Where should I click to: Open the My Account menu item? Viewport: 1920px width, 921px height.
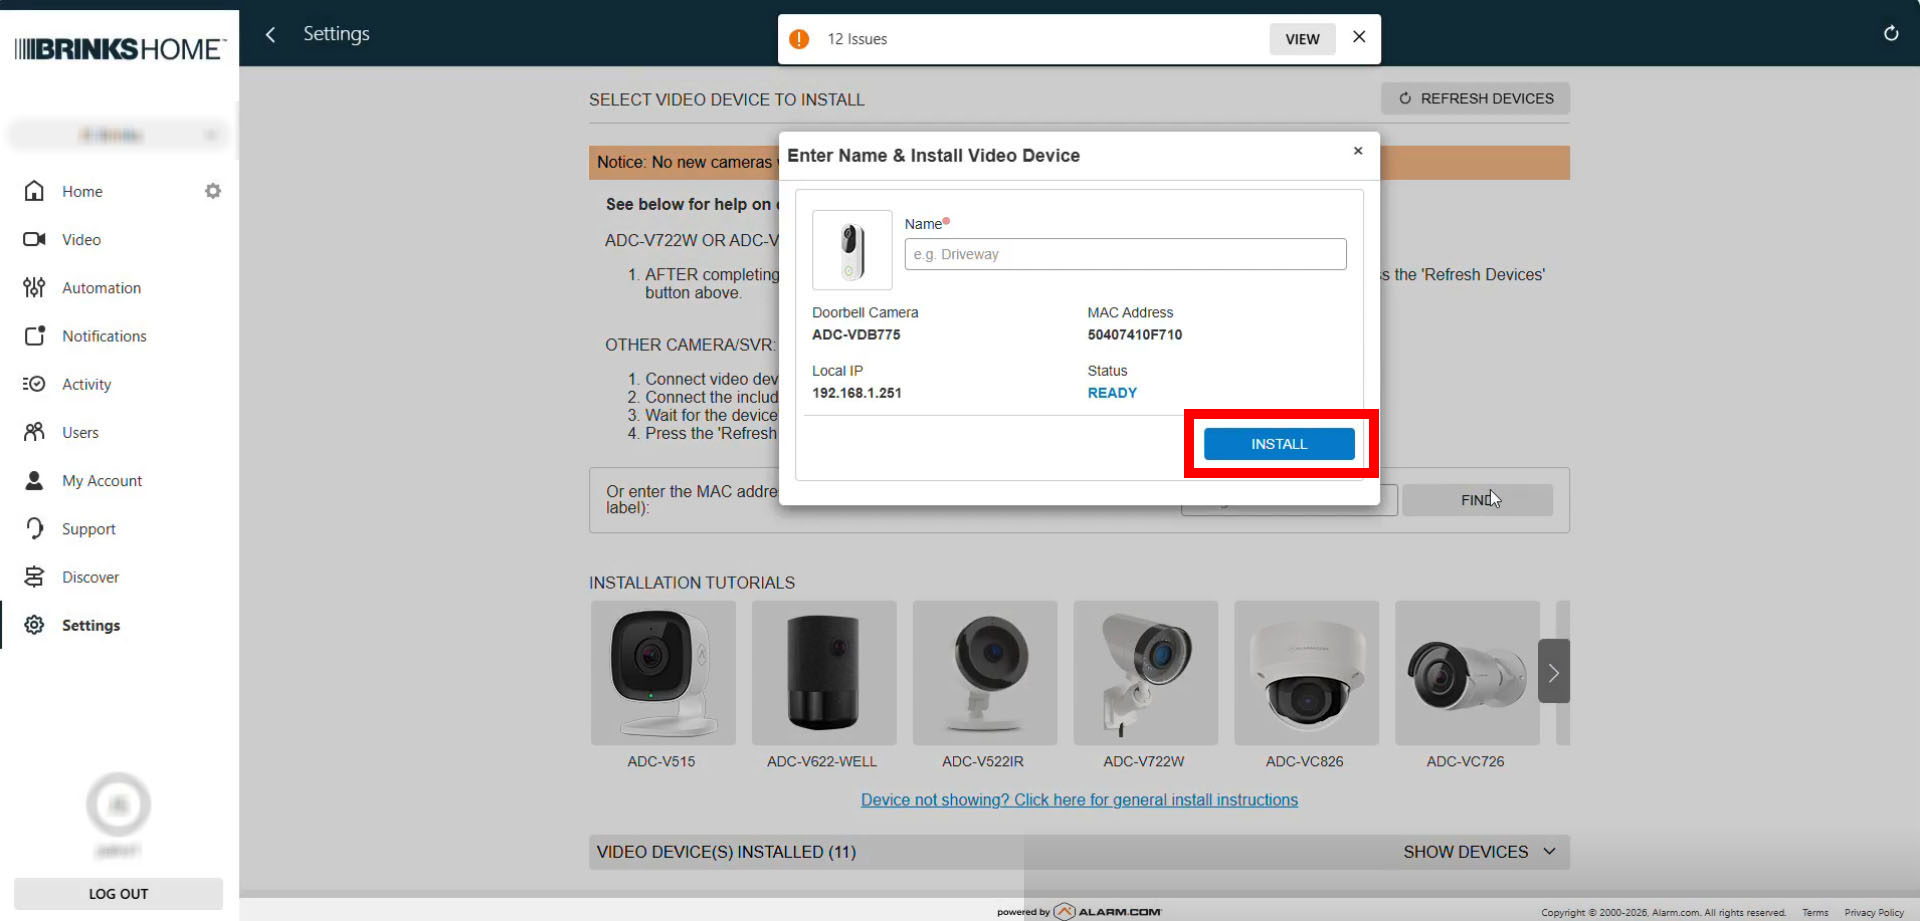102,481
